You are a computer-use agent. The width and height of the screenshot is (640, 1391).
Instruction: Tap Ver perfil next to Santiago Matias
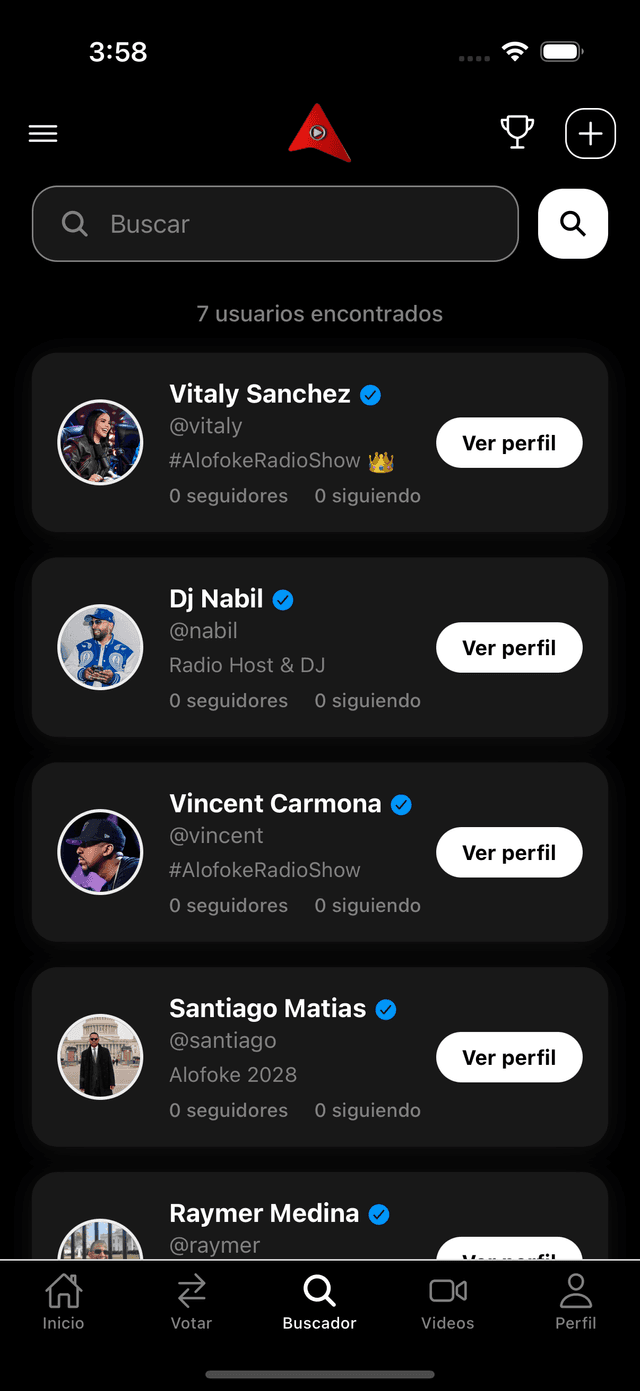[x=509, y=1058]
